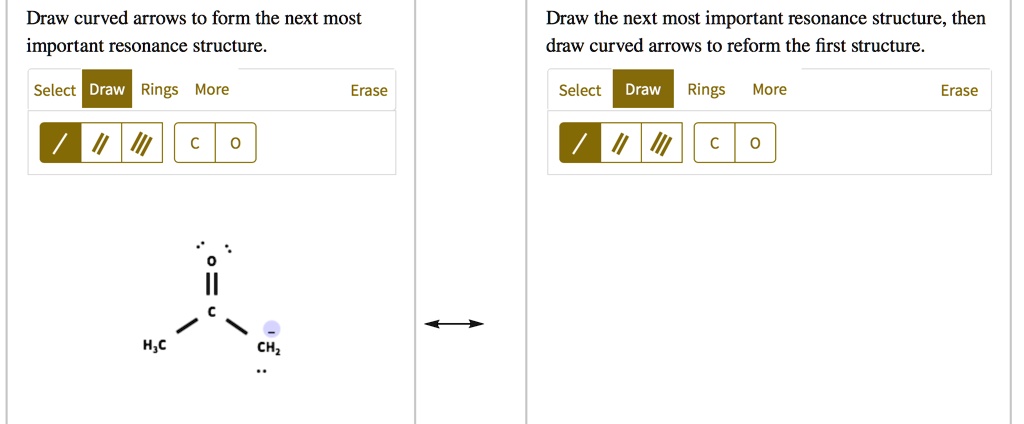The height and width of the screenshot is (424, 1024).
Task: Select triple bond tool in right panel
Action: pos(662,142)
